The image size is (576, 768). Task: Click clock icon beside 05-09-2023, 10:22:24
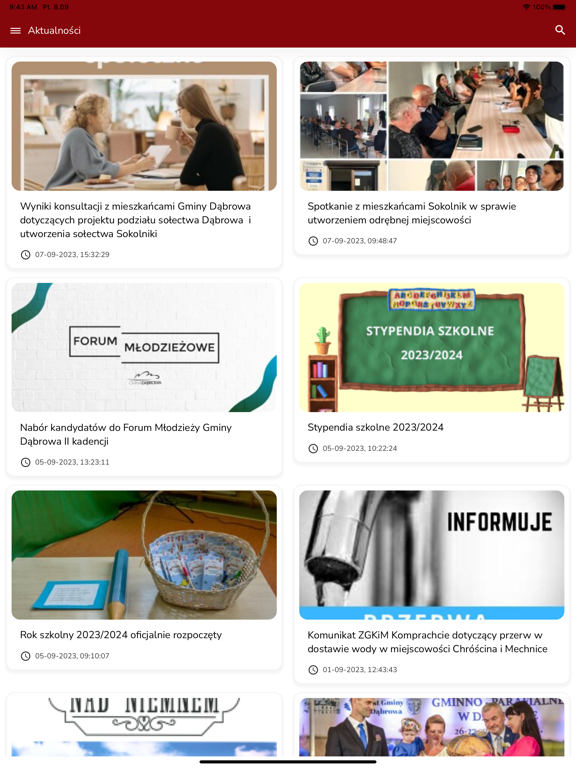[x=313, y=449]
